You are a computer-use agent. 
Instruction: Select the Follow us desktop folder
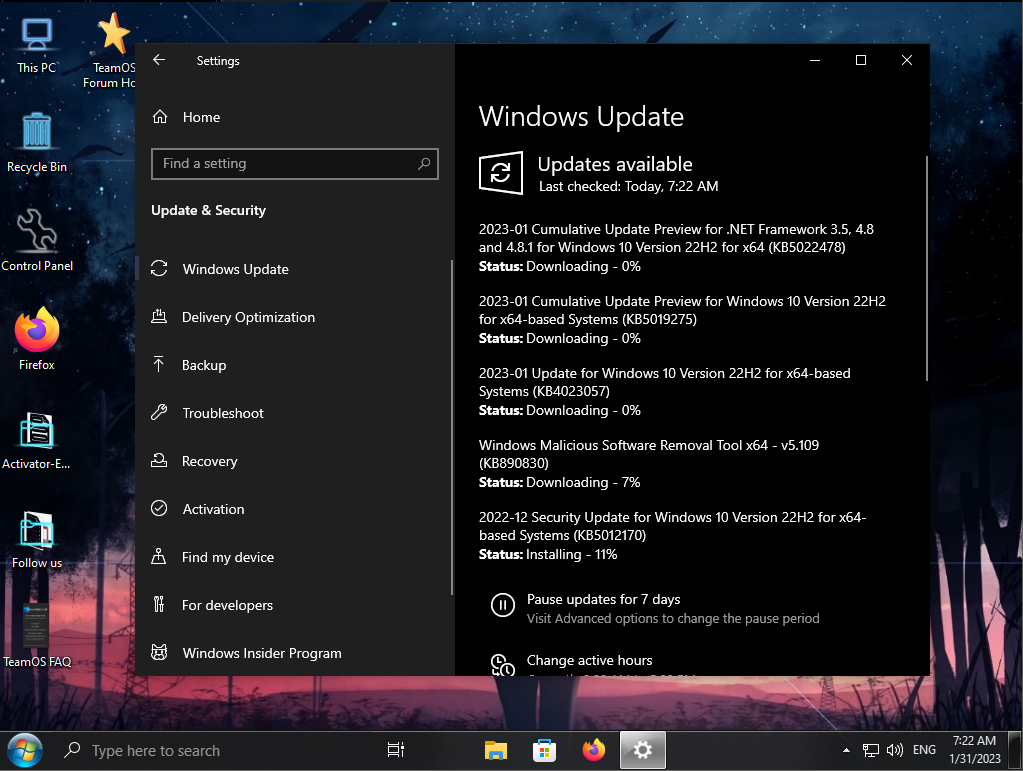click(37, 540)
